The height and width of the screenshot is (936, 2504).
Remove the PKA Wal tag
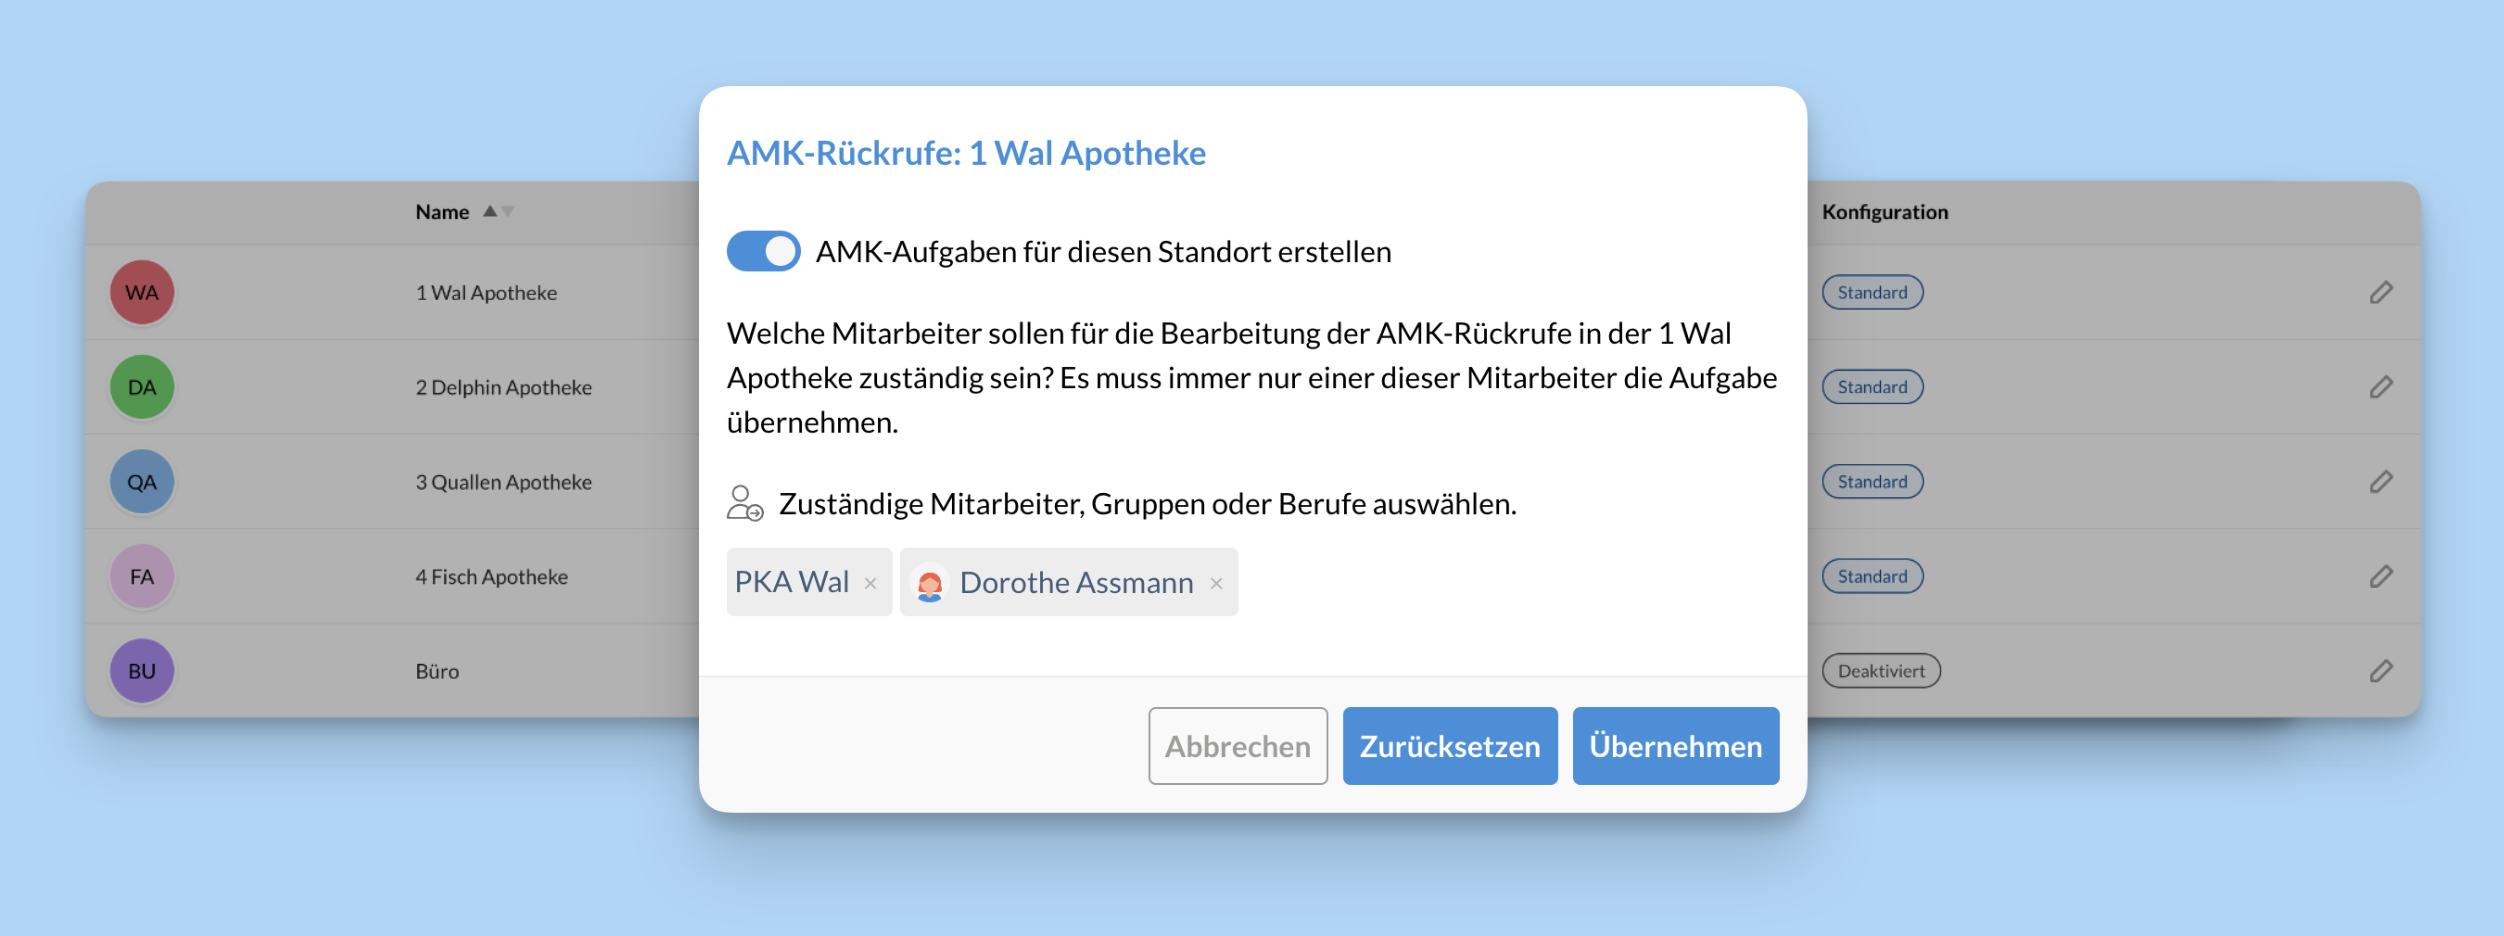pos(870,583)
